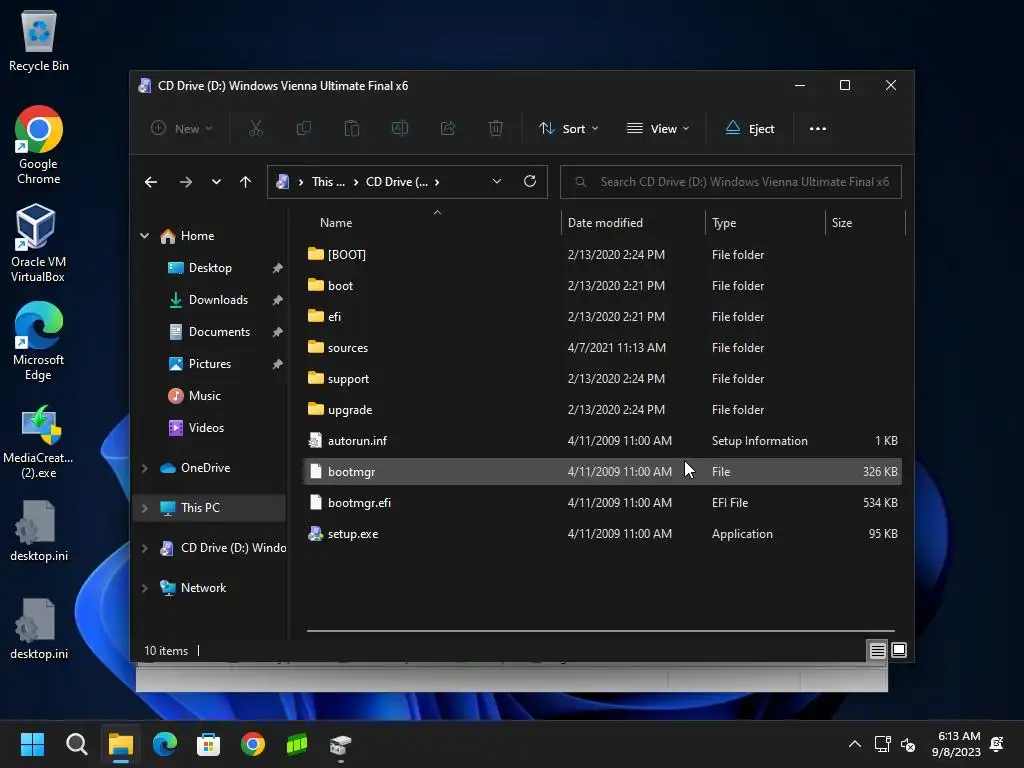1024x768 pixels.
Task: Switch to details view in status bar
Action: (x=877, y=650)
